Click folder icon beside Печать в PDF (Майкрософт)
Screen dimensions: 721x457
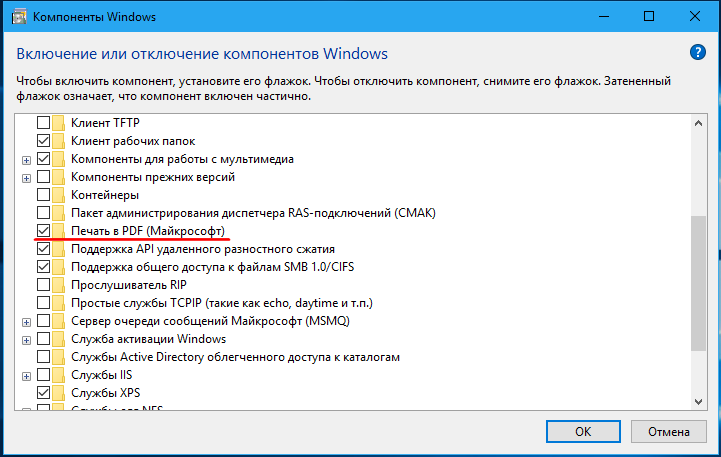tap(58, 231)
